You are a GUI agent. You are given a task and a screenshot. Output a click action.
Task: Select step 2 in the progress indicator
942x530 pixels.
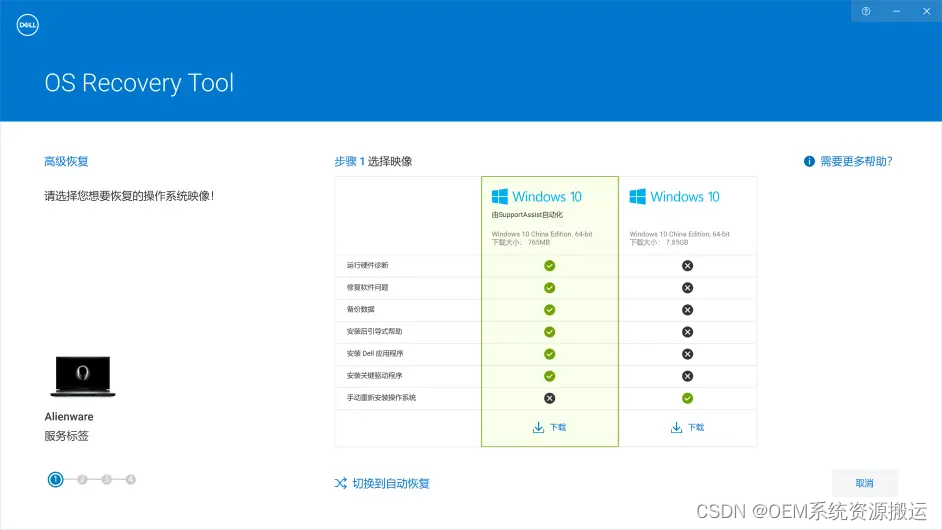[82, 480]
